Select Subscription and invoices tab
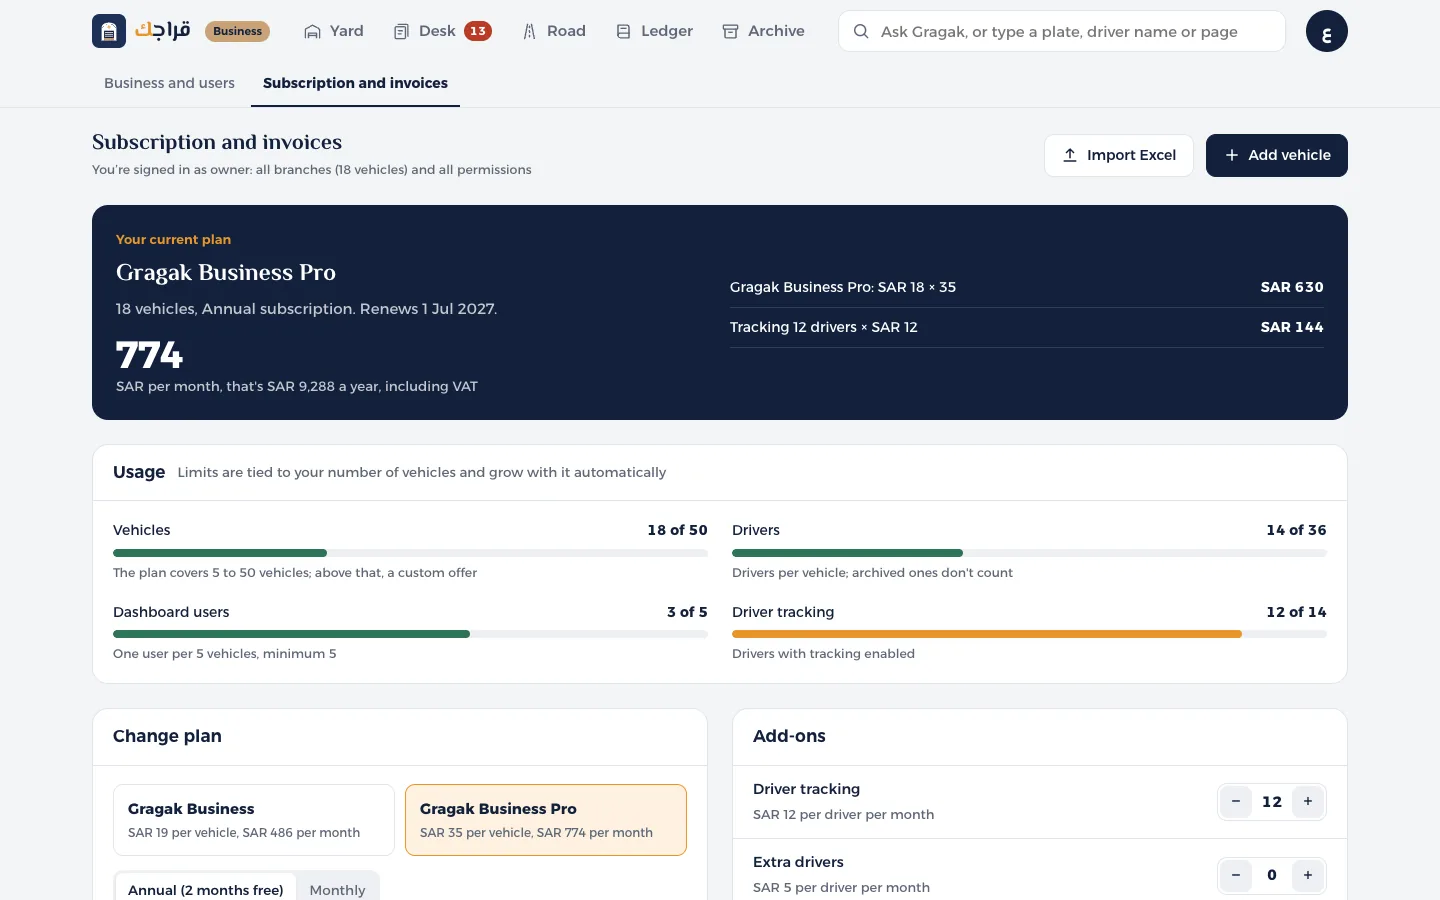 point(355,83)
